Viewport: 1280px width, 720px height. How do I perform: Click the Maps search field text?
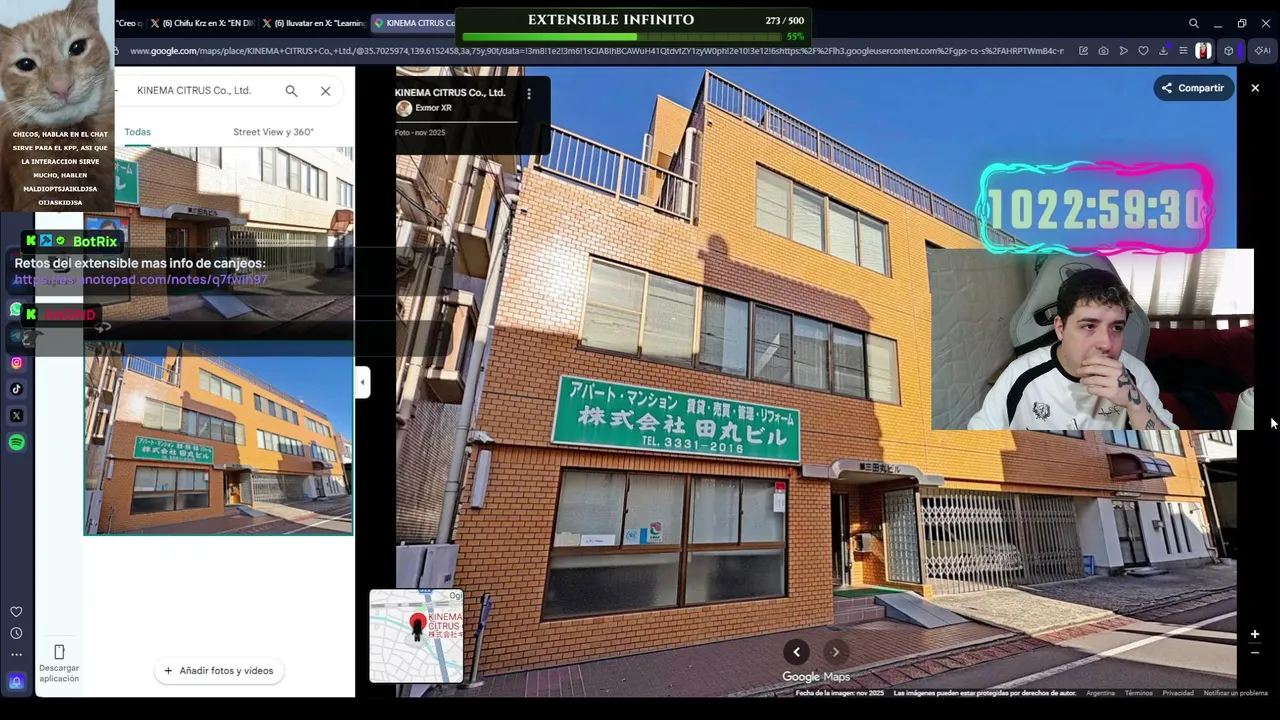[194, 91]
